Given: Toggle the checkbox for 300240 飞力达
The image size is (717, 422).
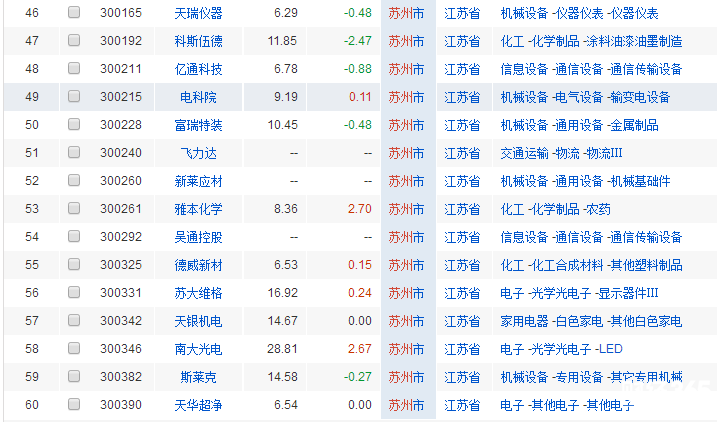Looking at the screenshot, I should point(74,152).
